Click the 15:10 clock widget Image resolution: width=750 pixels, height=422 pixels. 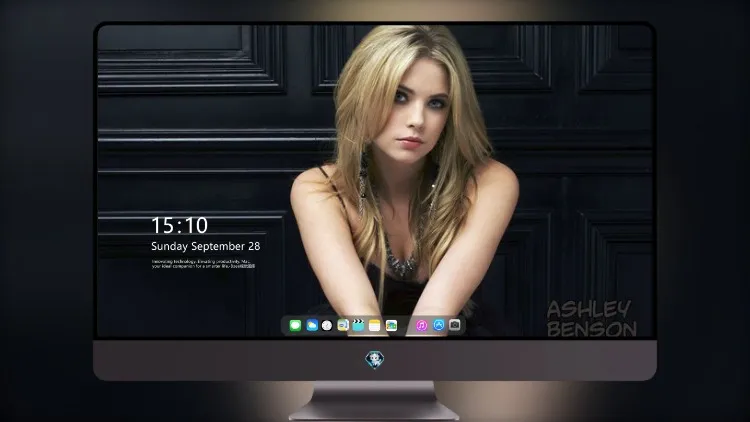[179, 225]
